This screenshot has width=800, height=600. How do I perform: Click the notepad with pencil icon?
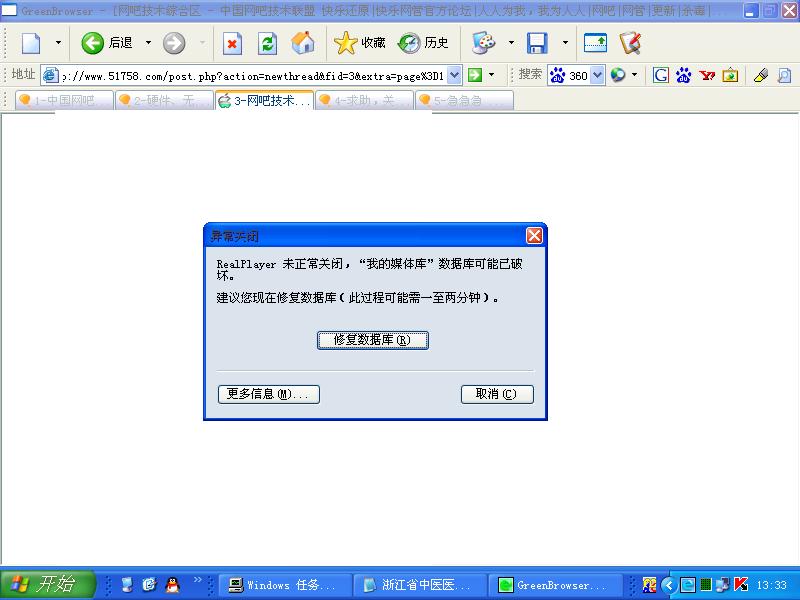tap(631, 43)
